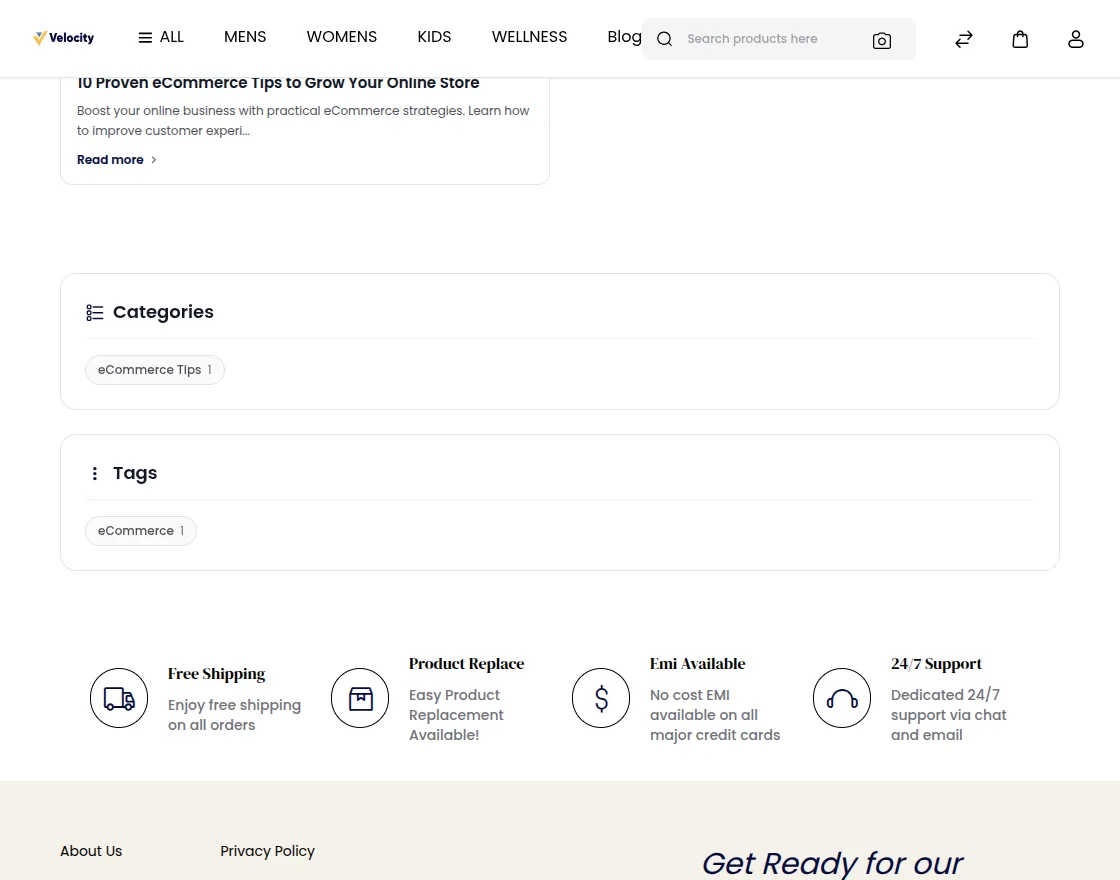Click the 24/7 Support headphones icon
This screenshot has height=880, width=1120.
point(841,698)
